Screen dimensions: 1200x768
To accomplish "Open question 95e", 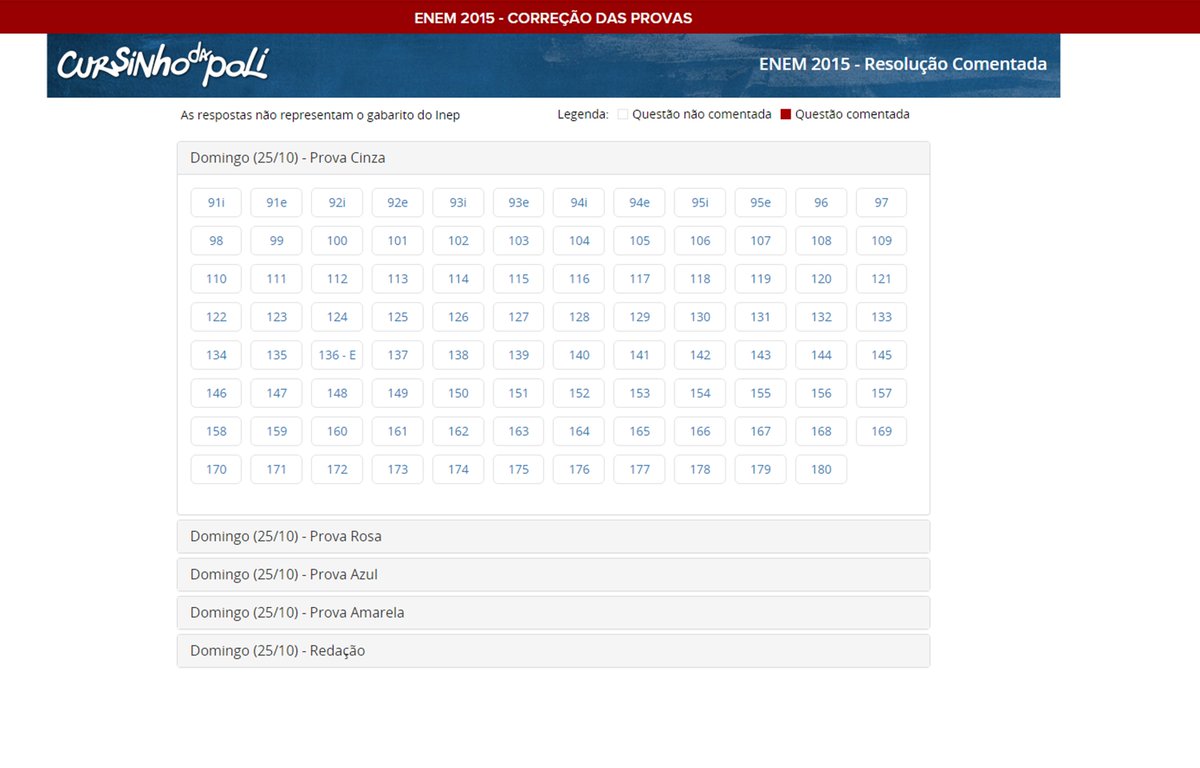I will [761, 202].
